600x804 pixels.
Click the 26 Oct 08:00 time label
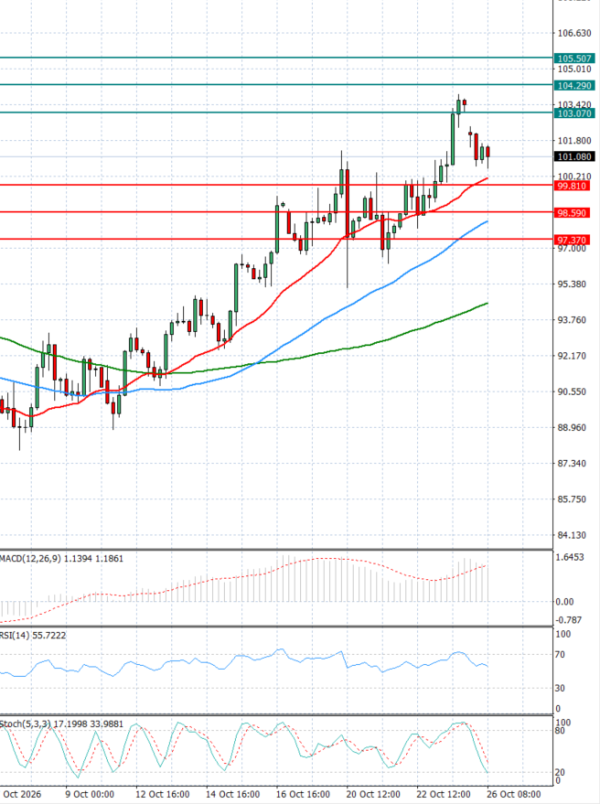(513, 794)
